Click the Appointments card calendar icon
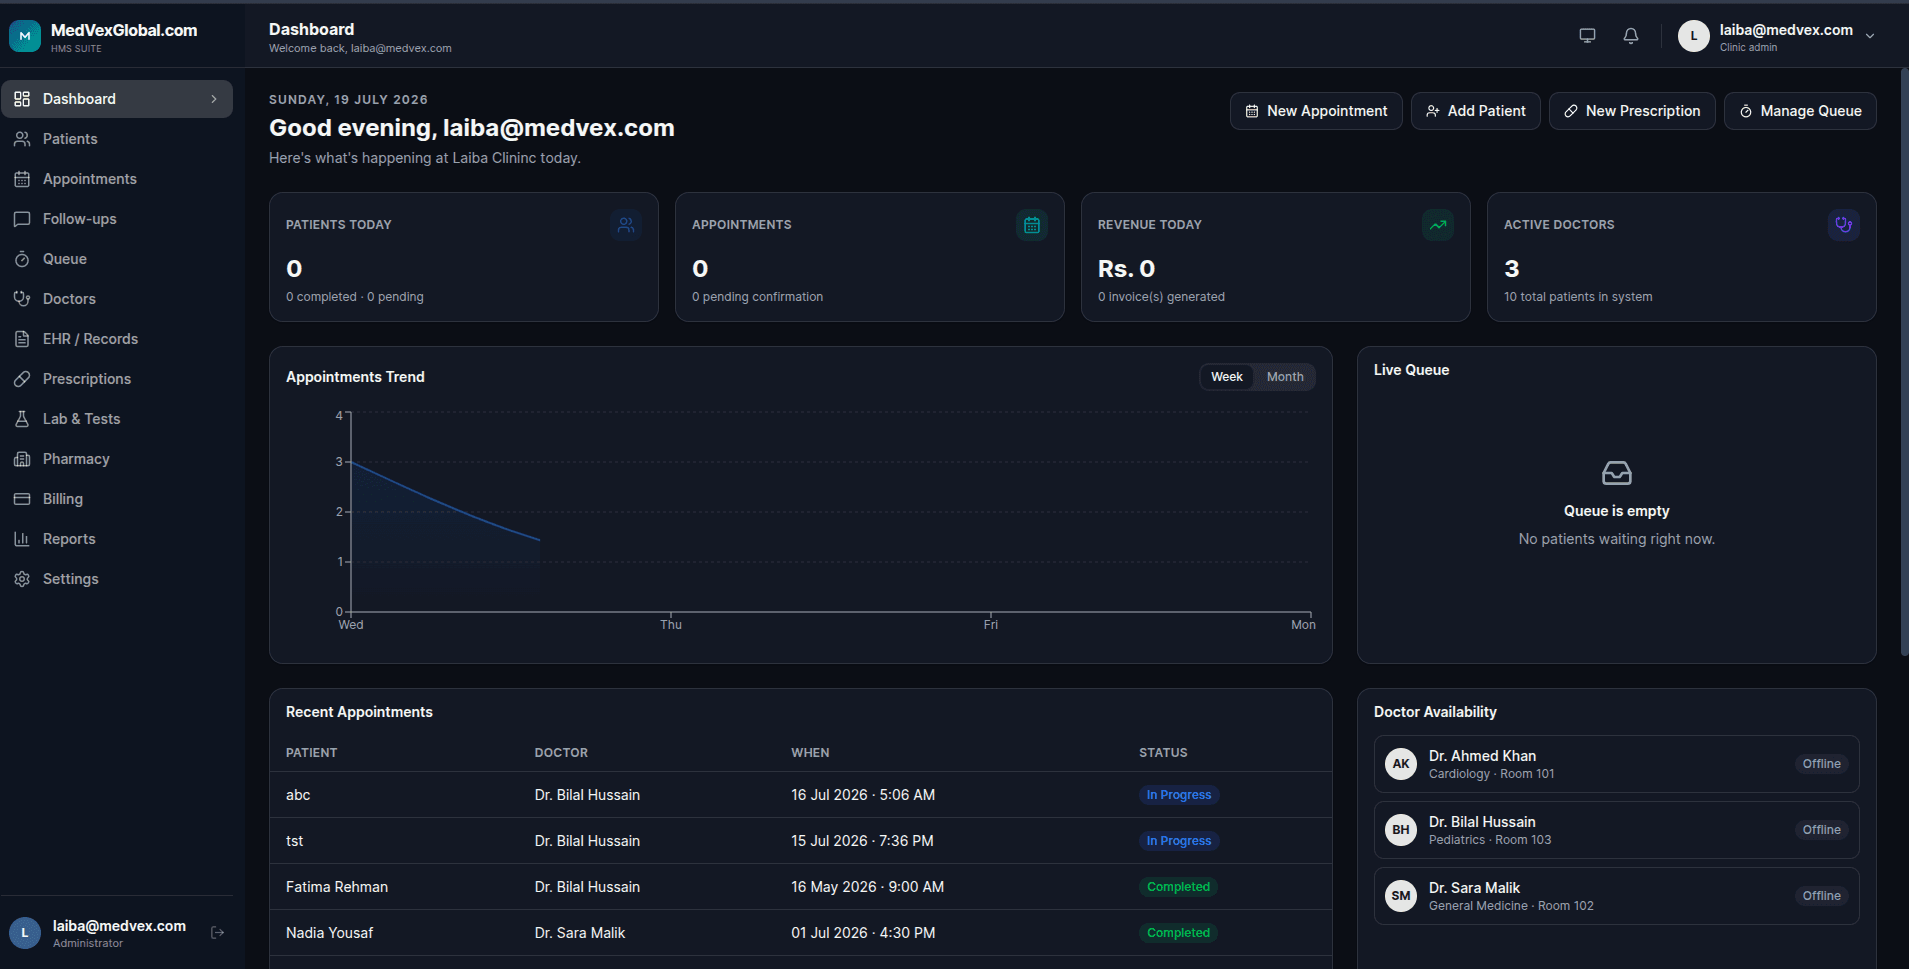This screenshot has width=1909, height=969. (1032, 225)
